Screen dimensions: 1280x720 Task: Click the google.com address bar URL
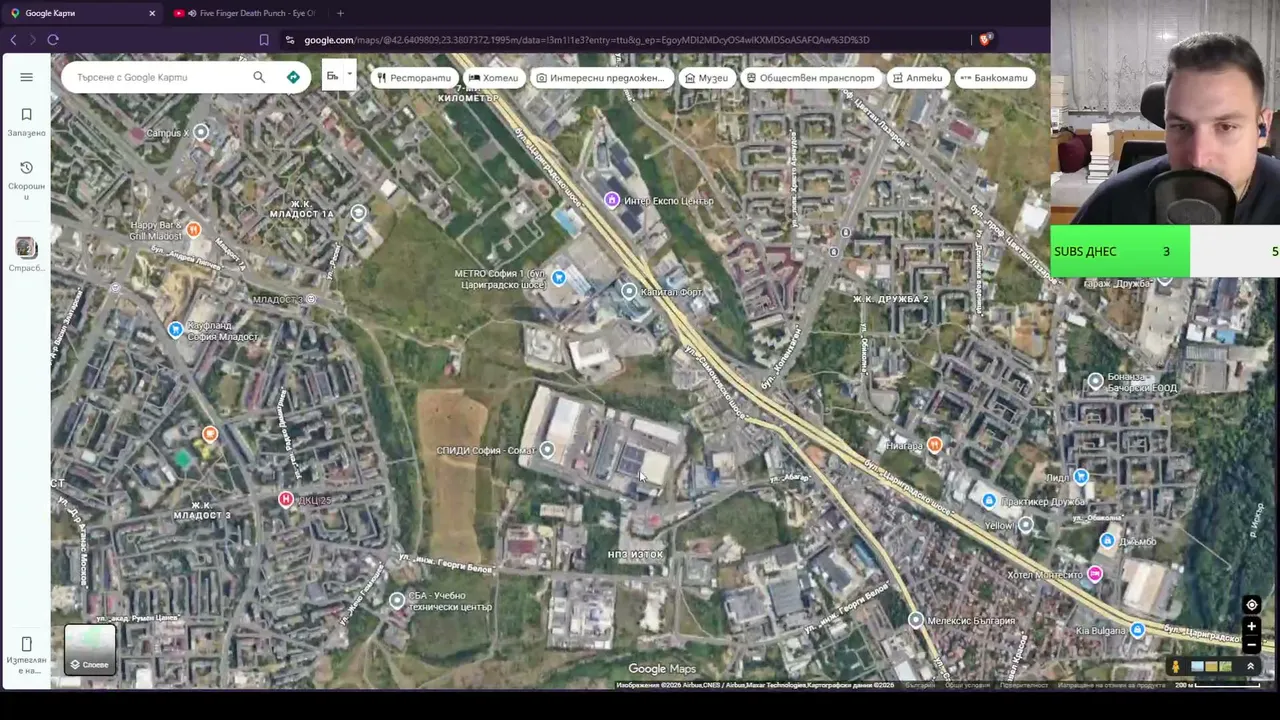click(586, 40)
